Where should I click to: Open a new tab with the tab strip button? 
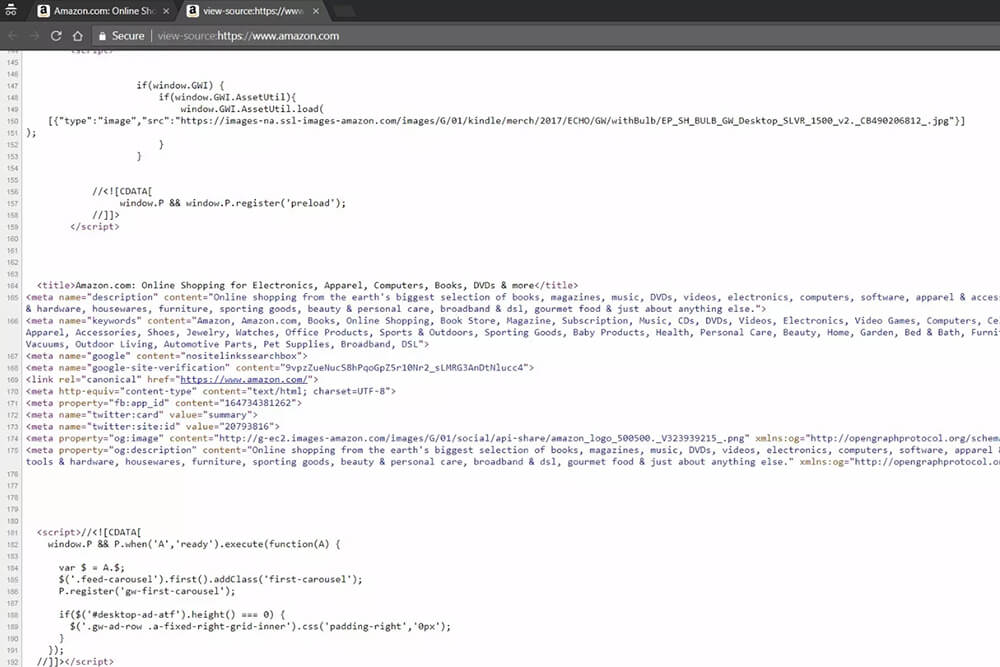pos(344,11)
